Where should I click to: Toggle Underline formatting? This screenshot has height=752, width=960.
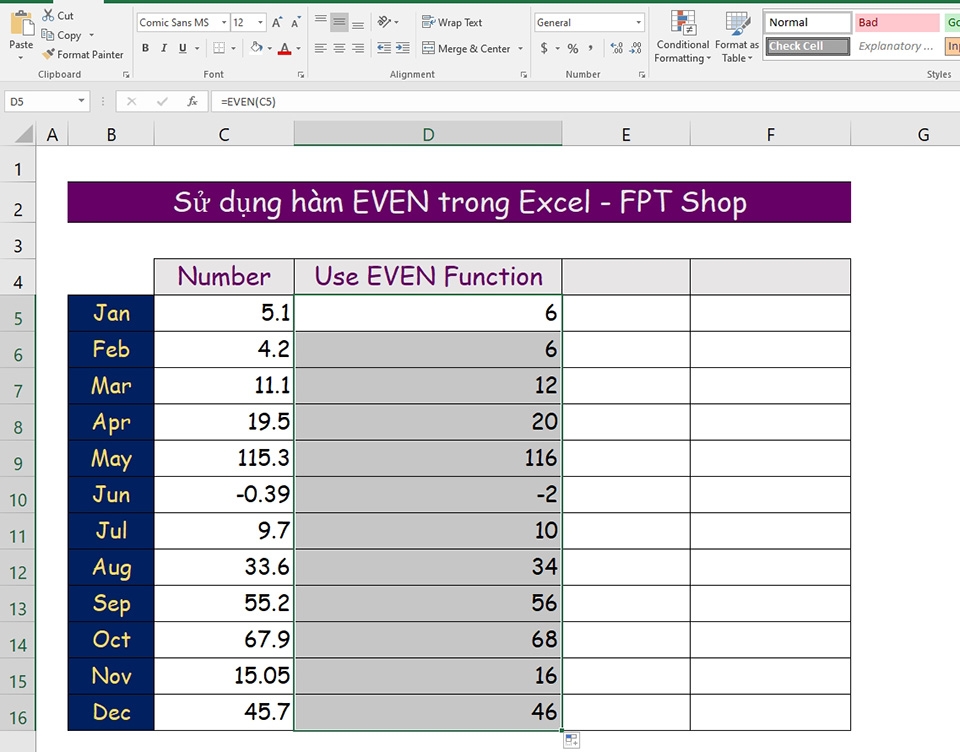(182, 48)
